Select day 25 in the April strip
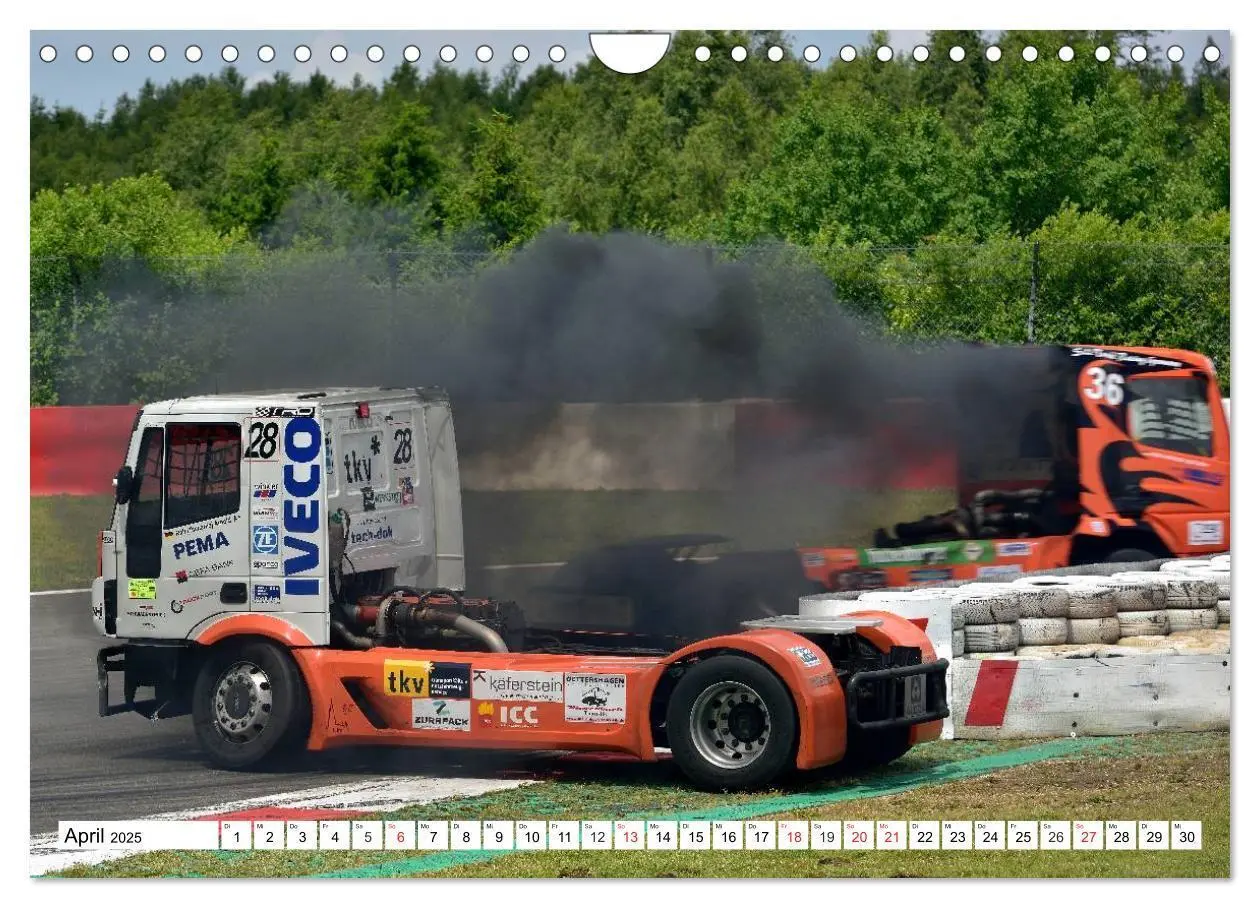The height and width of the screenshot is (908, 1260). [1022, 836]
